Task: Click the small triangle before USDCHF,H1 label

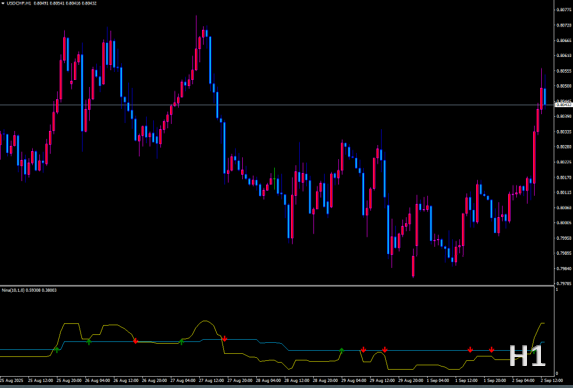Action: pos(3,3)
